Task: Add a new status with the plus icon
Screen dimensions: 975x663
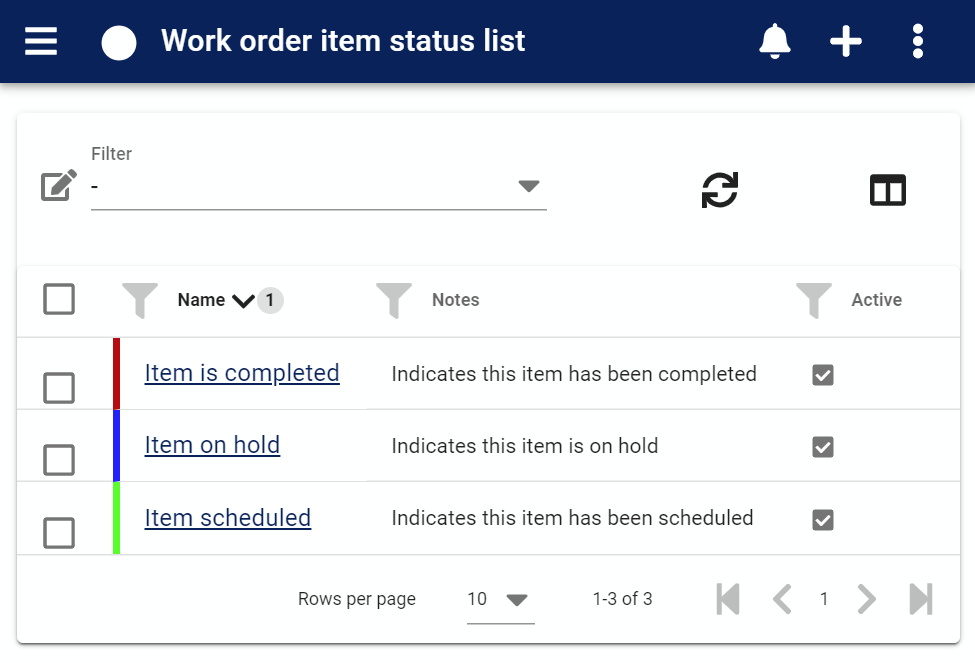Action: click(846, 41)
